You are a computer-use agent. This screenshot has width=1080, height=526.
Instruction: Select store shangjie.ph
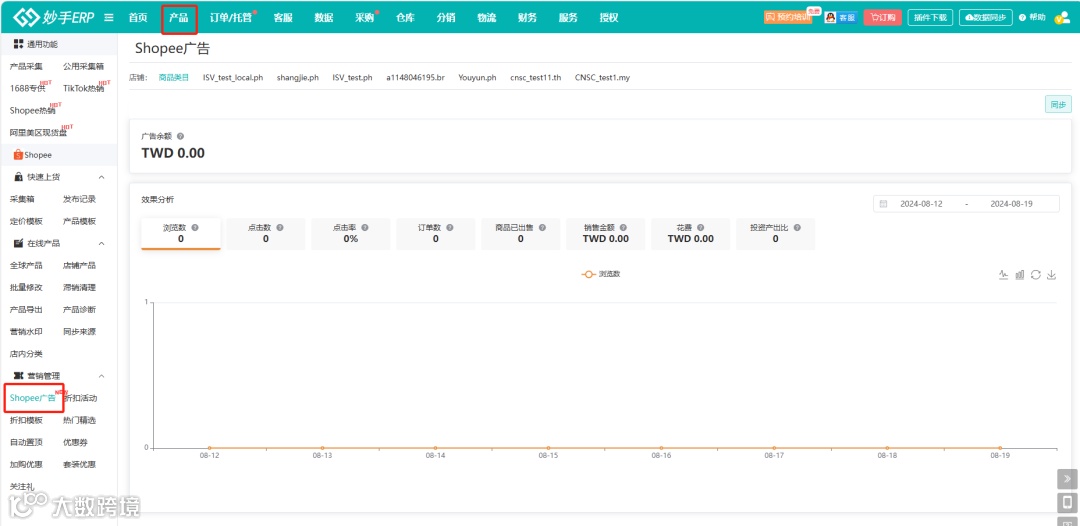pos(298,78)
